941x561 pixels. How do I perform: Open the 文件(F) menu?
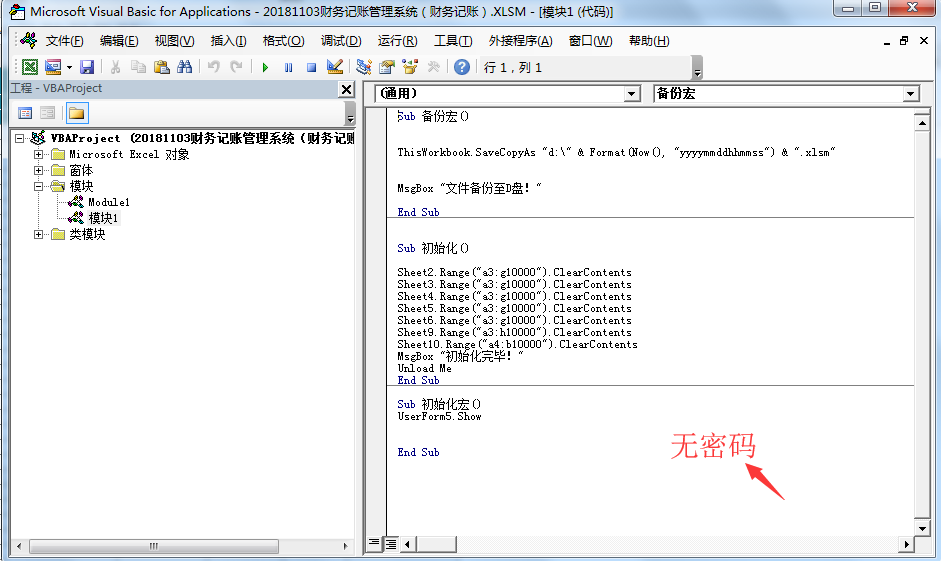coord(64,41)
